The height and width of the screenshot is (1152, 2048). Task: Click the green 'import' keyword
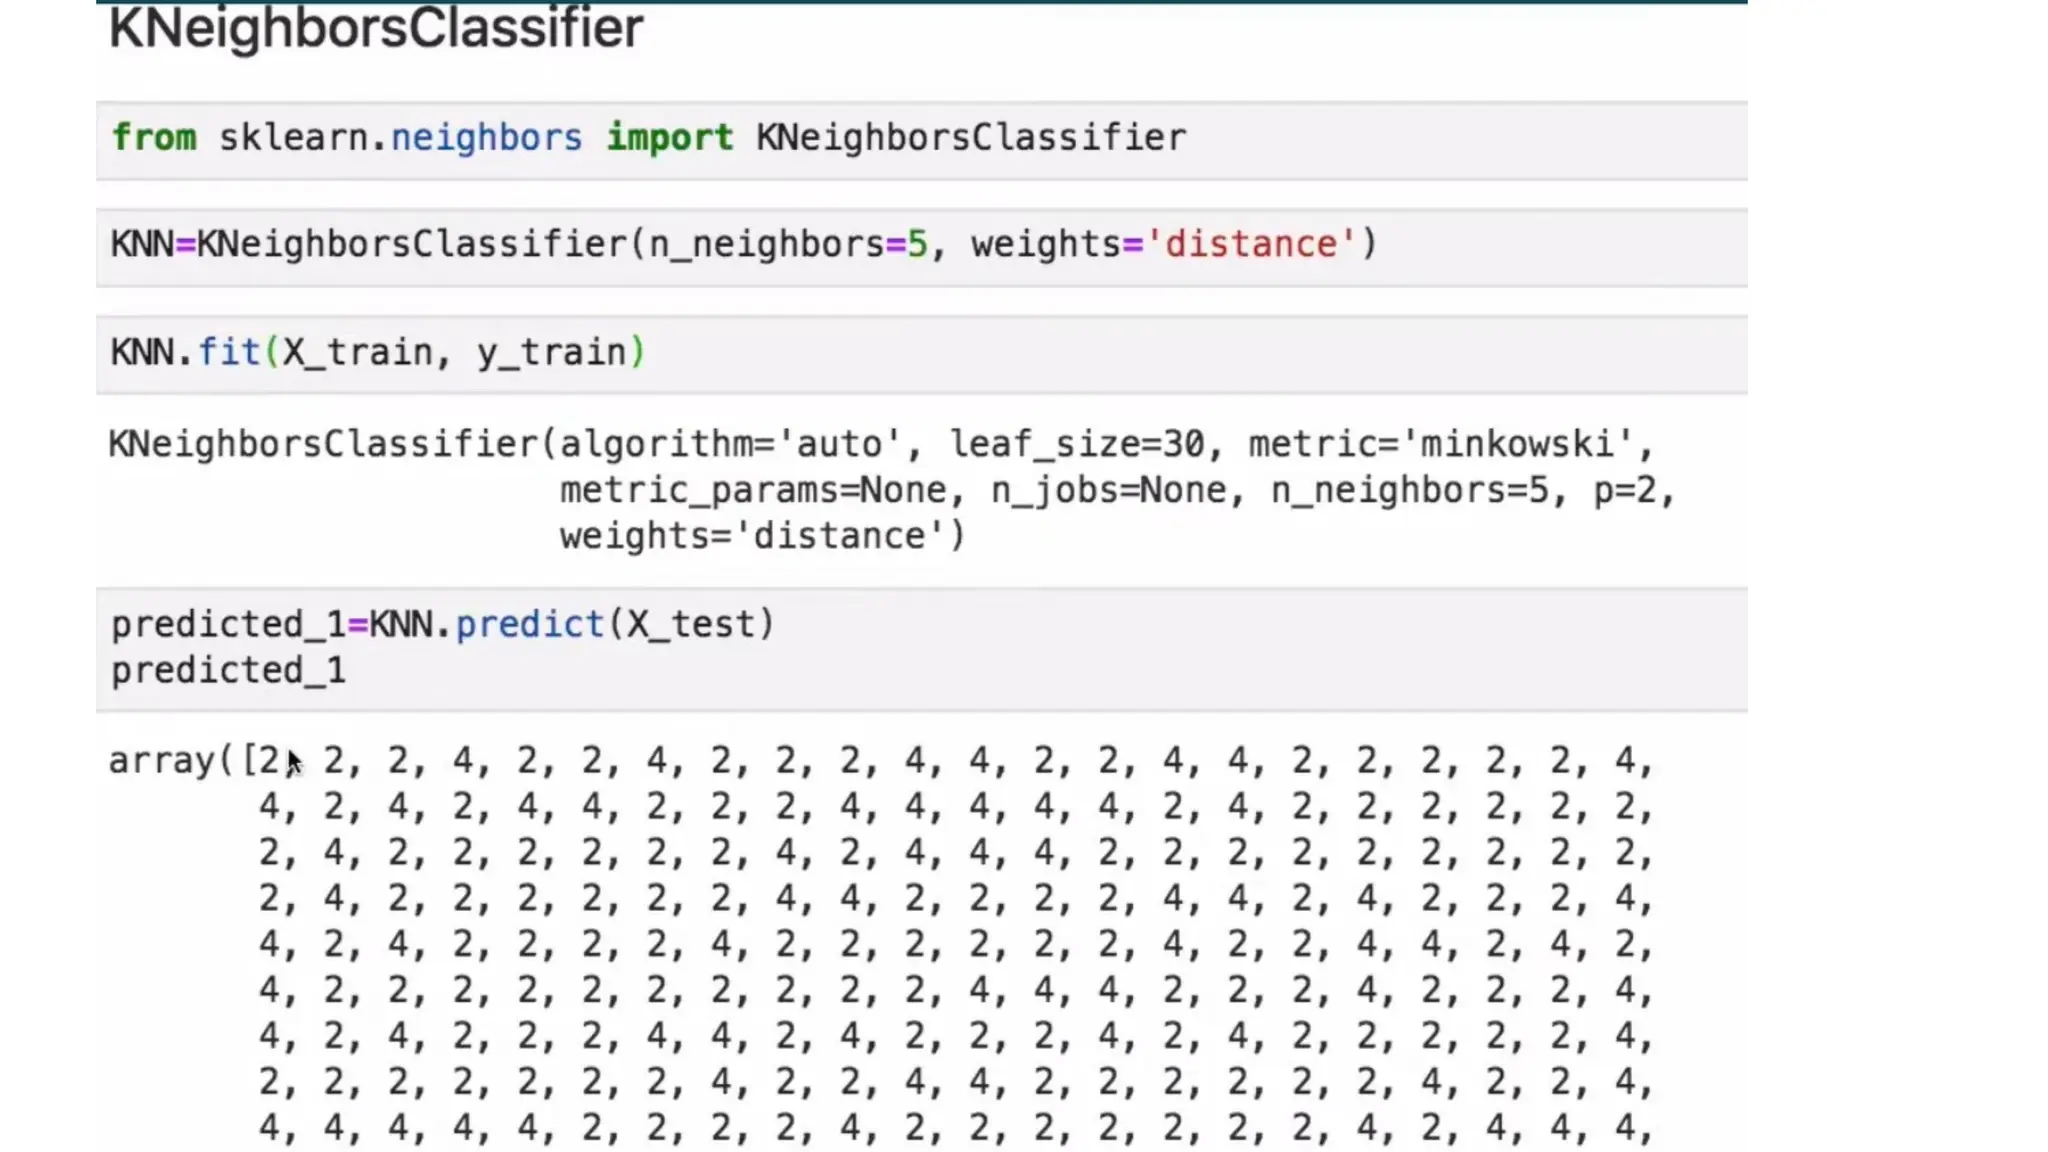(x=669, y=137)
